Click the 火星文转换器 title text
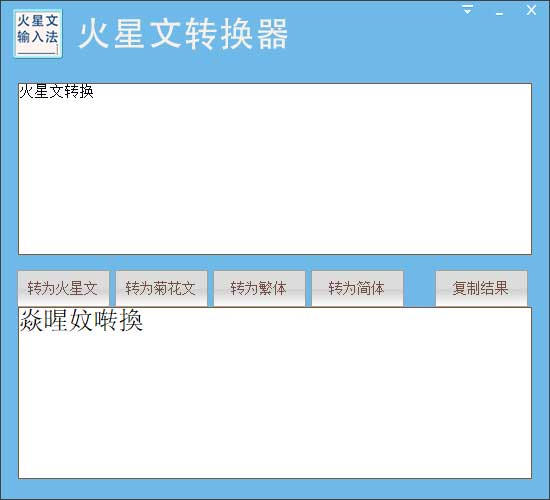Viewport: 550px width, 500px height. coord(183,34)
